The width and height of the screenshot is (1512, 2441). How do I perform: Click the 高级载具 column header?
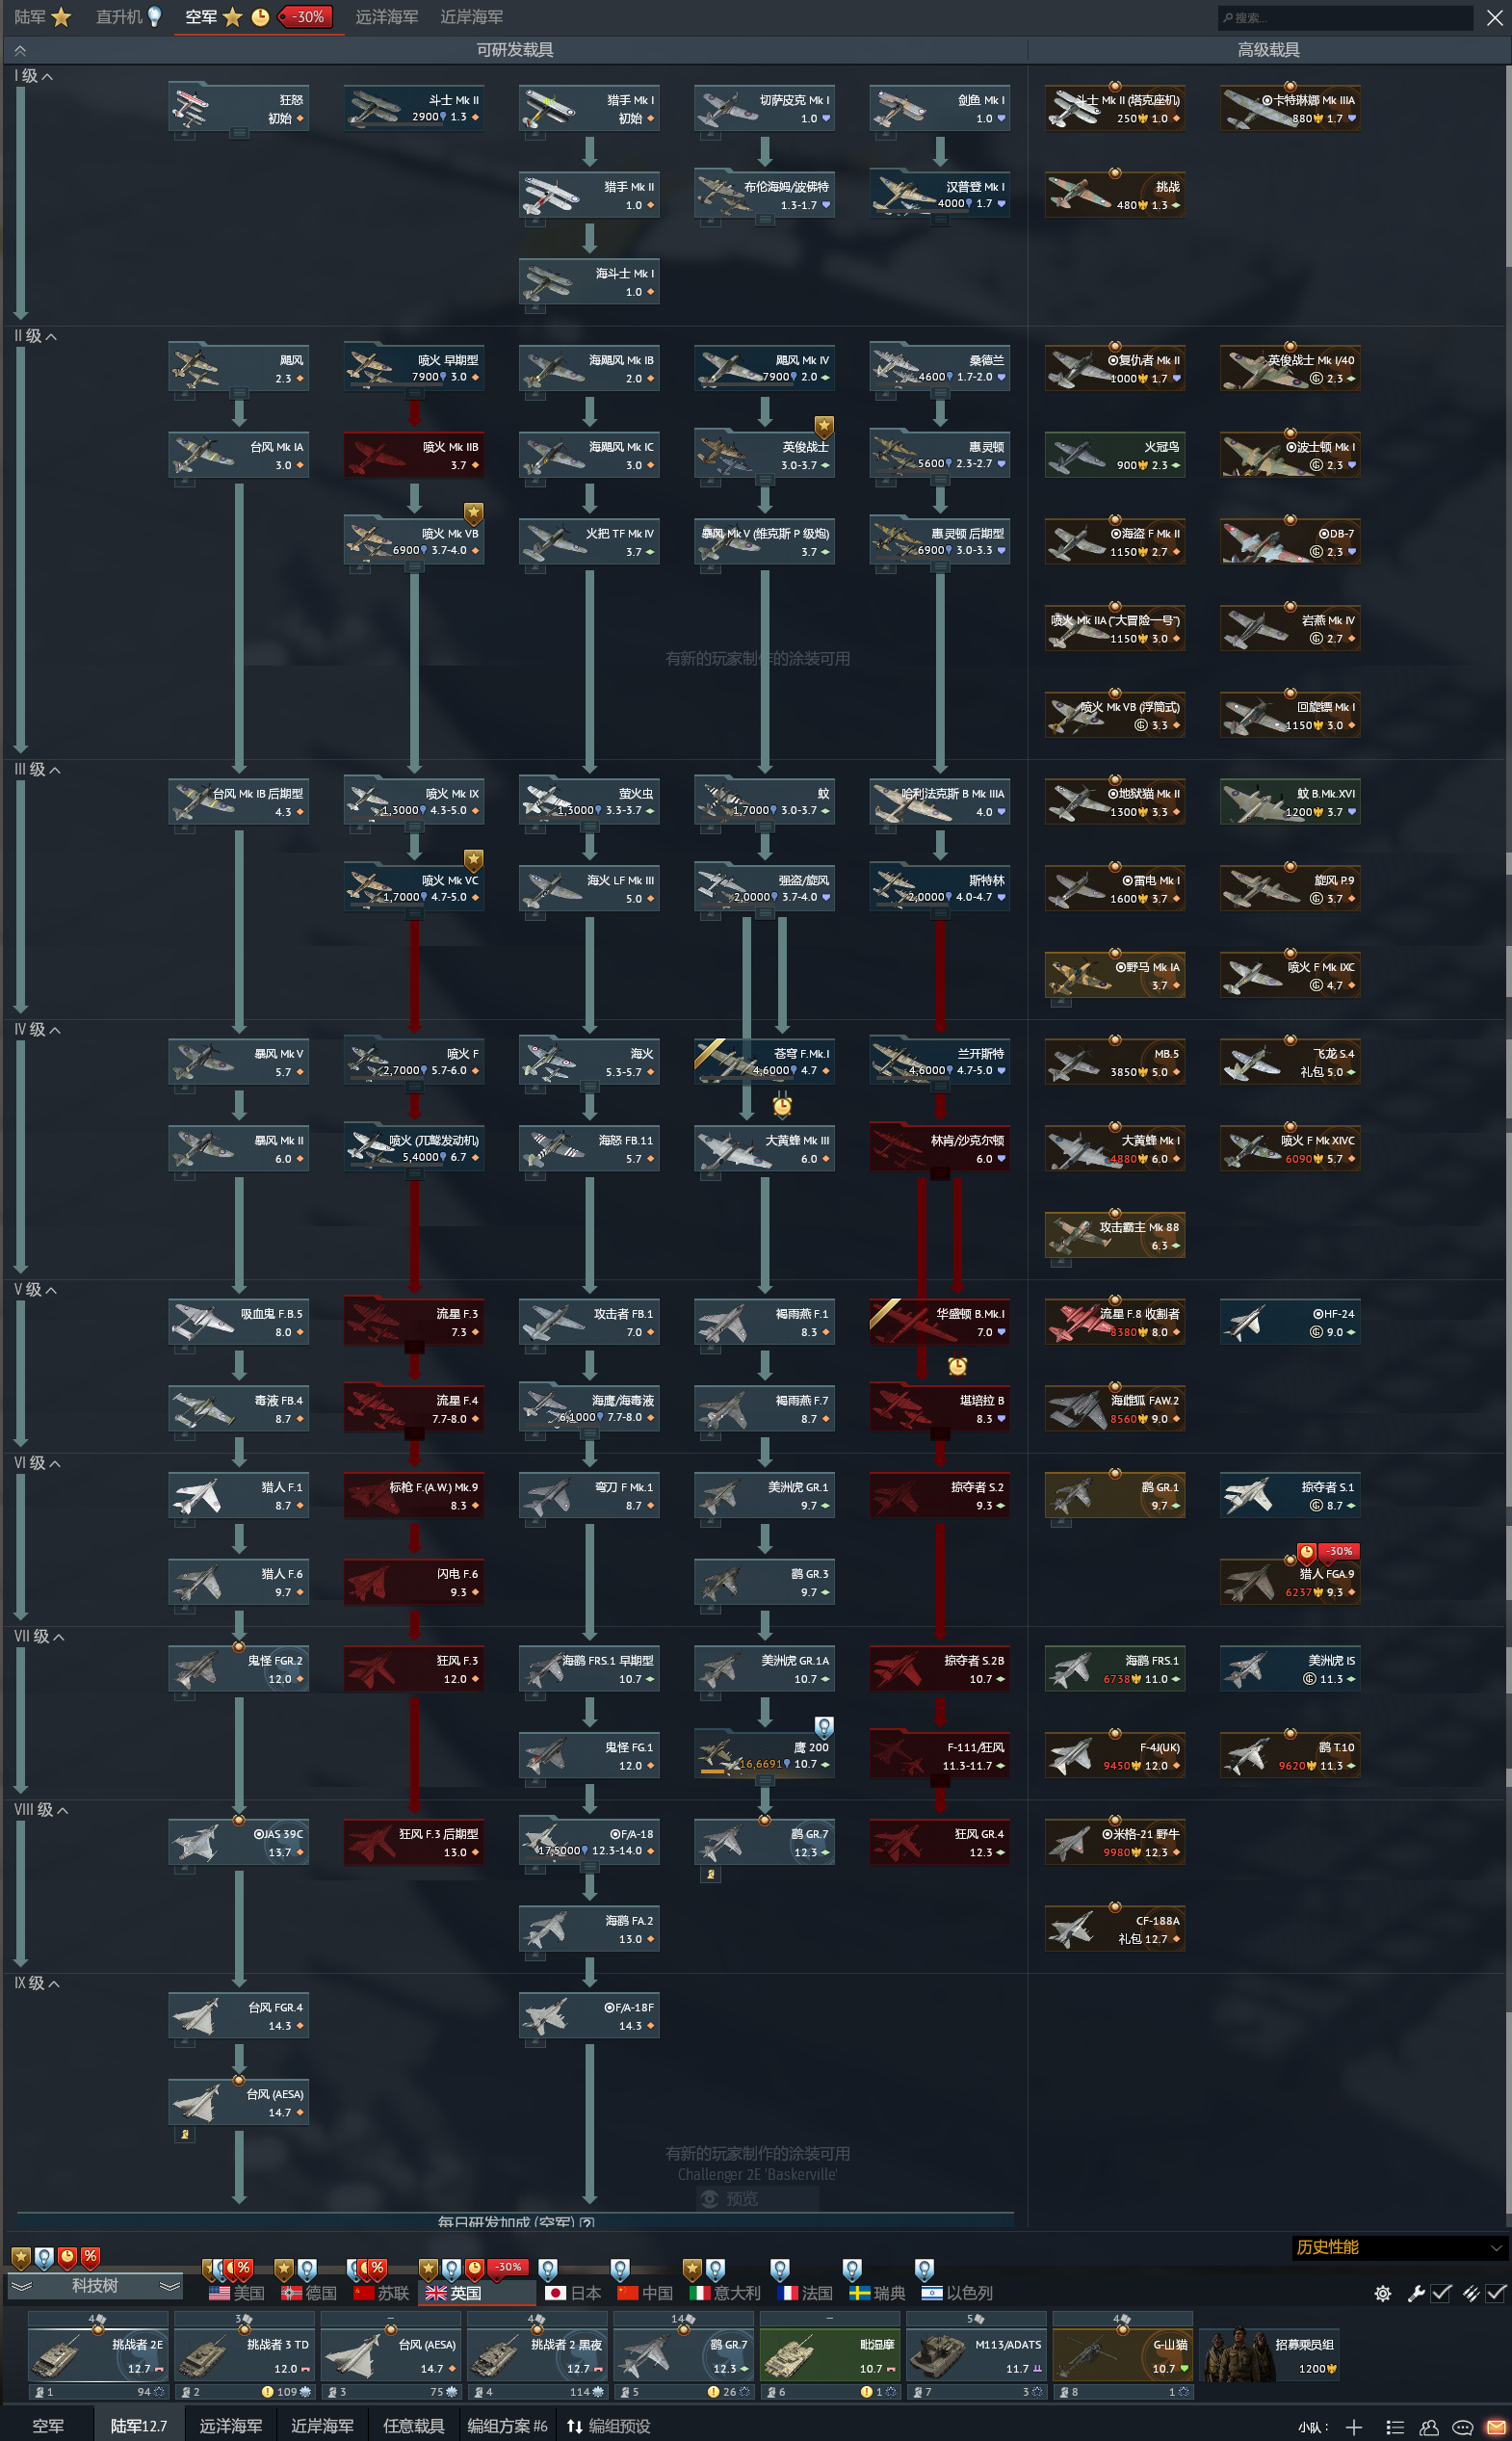pyautogui.click(x=1268, y=50)
